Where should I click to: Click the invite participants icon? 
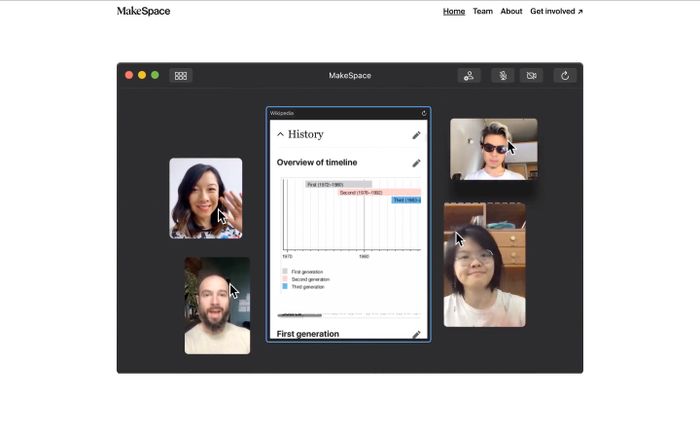tap(469, 75)
